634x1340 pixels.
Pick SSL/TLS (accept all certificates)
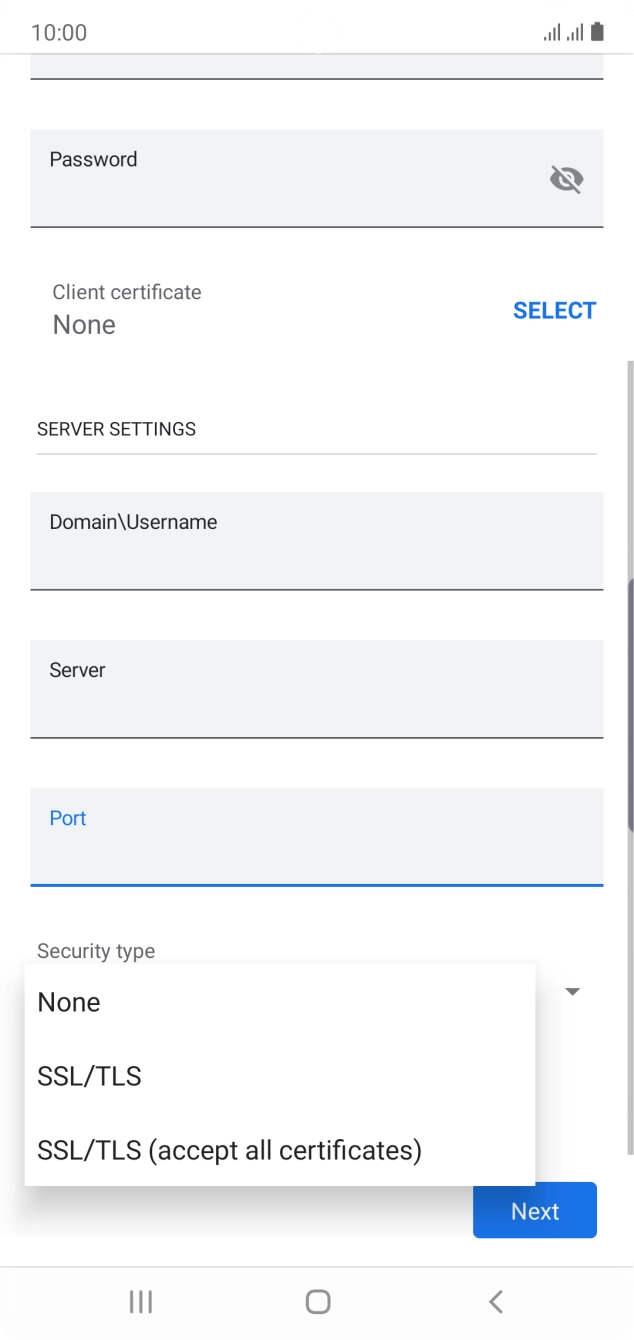228,1150
